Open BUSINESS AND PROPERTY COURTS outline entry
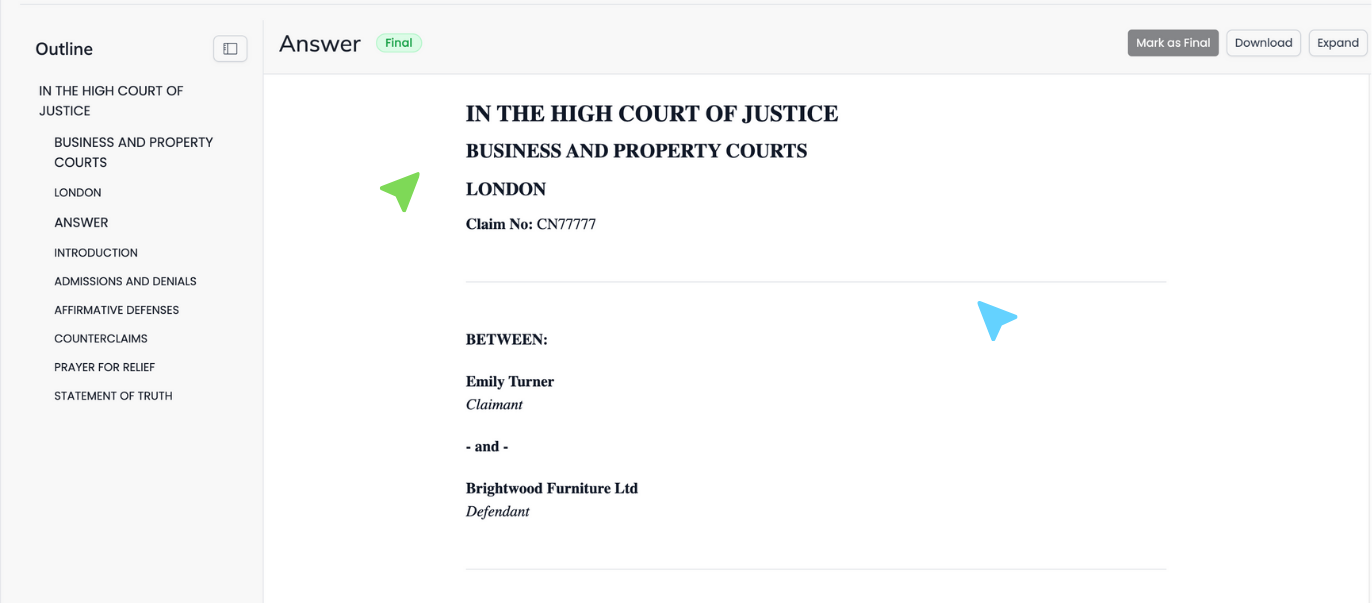 (134, 152)
